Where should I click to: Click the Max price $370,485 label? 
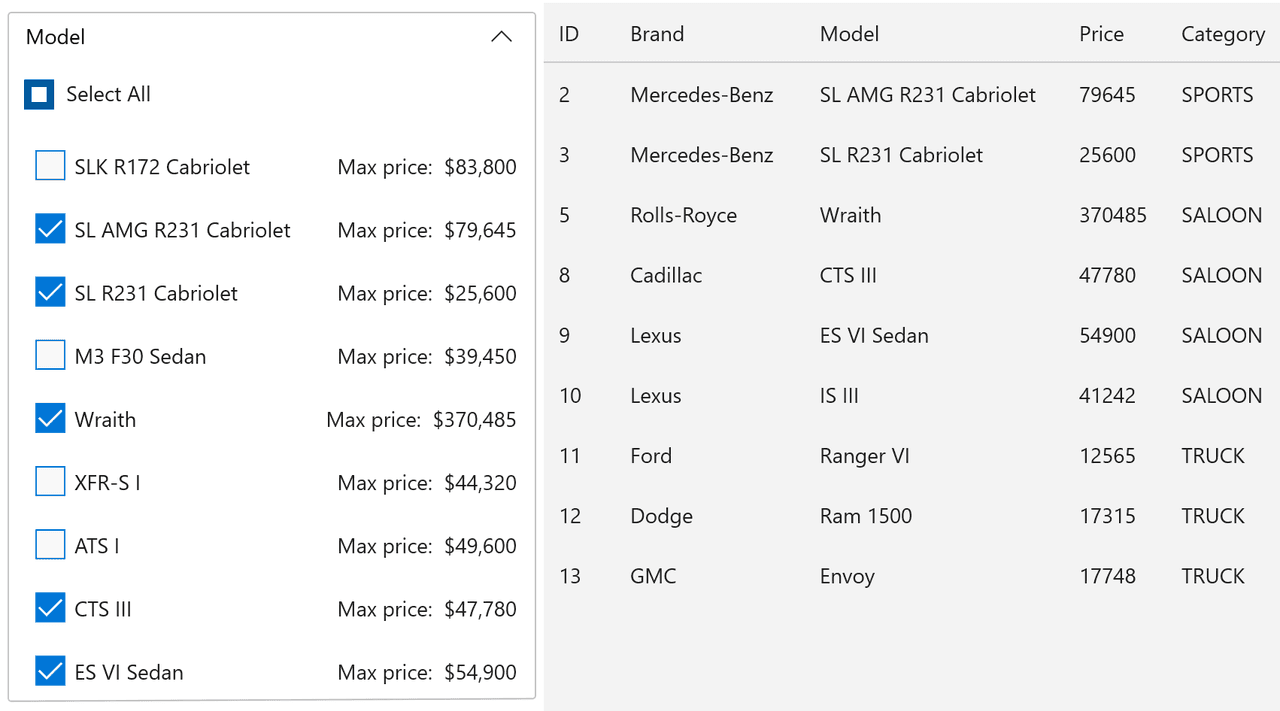pyautogui.click(x=421, y=420)
